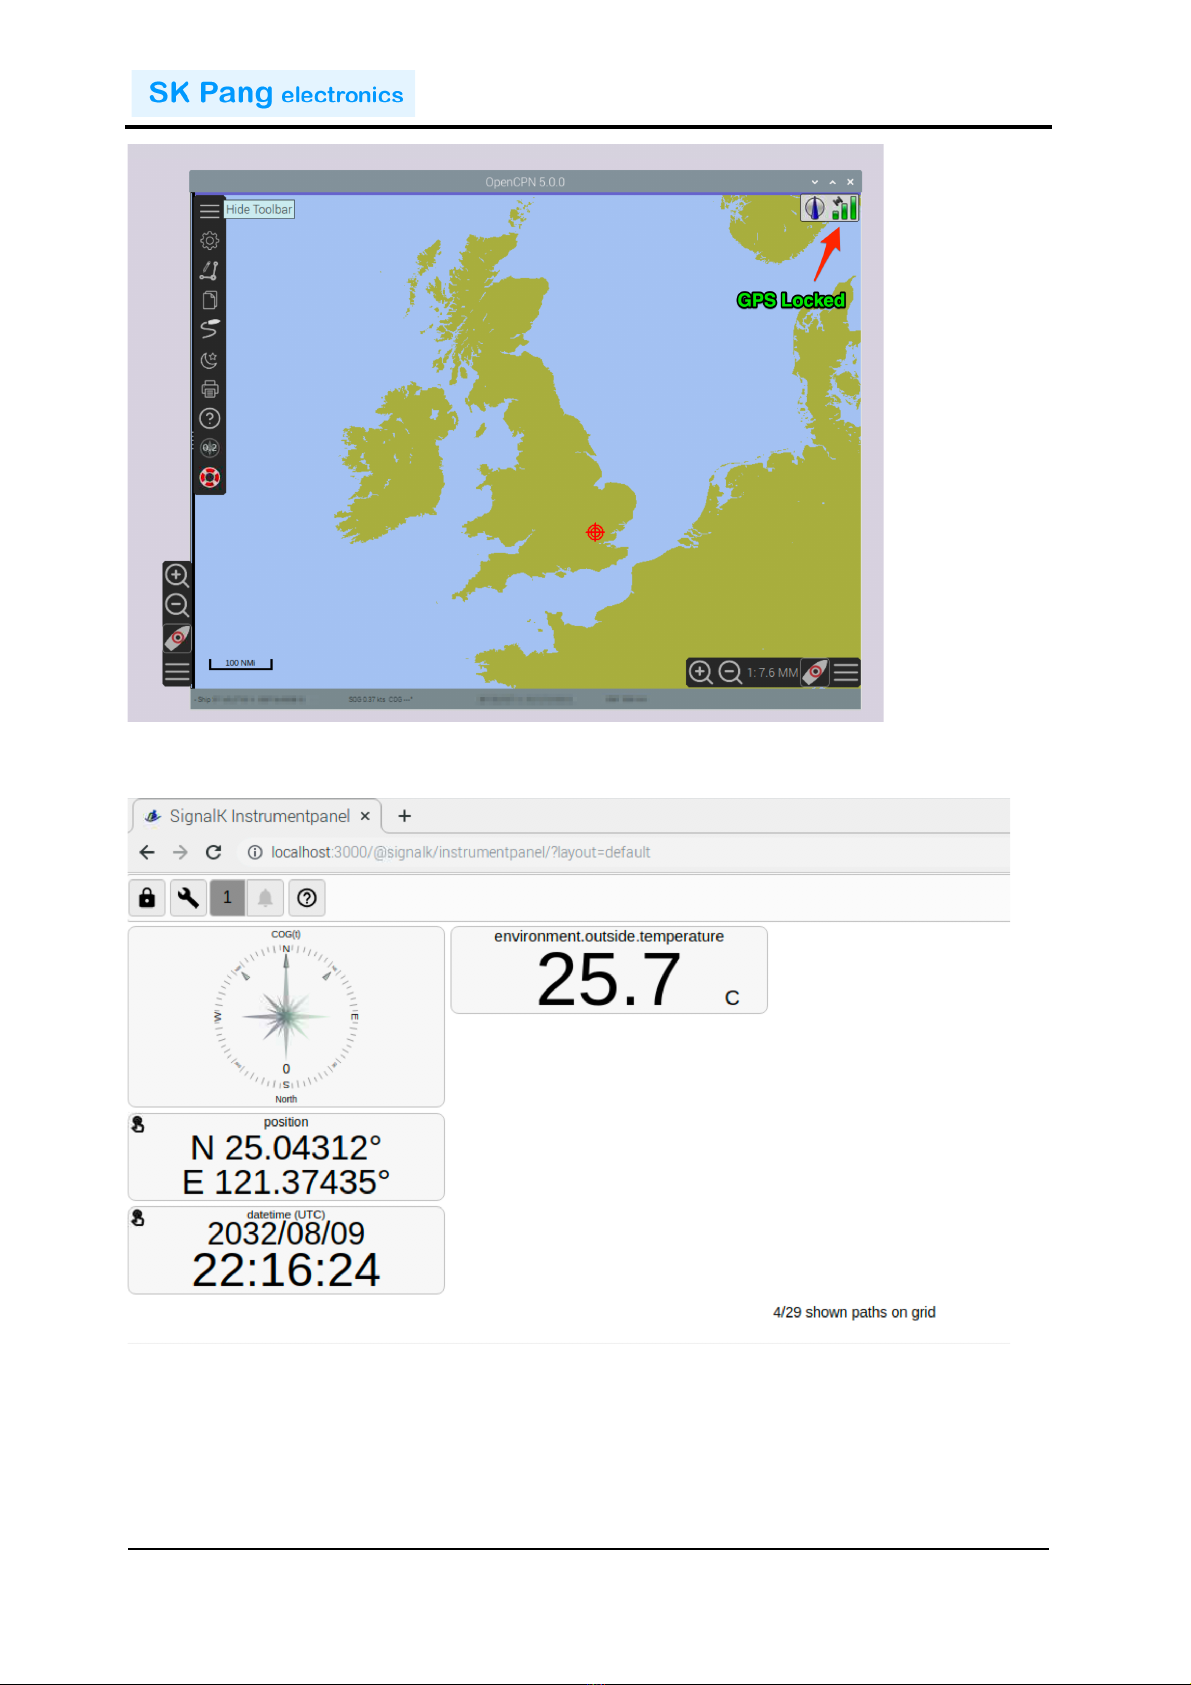Viewport: 1191px width, 1685px height.
Task: Click the 100 NMi scale bar on chart
Action: pos(240,664)
